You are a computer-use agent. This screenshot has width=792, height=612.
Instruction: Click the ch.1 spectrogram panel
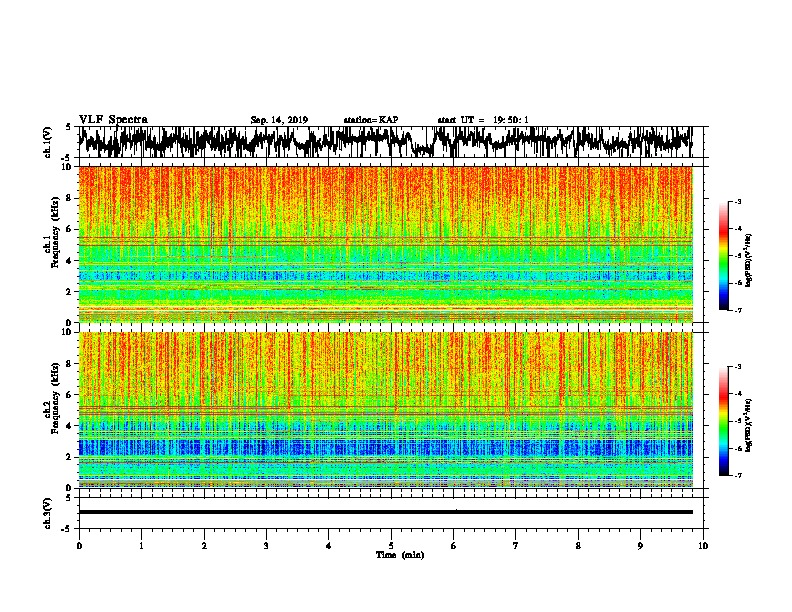(x=385, y=244)
